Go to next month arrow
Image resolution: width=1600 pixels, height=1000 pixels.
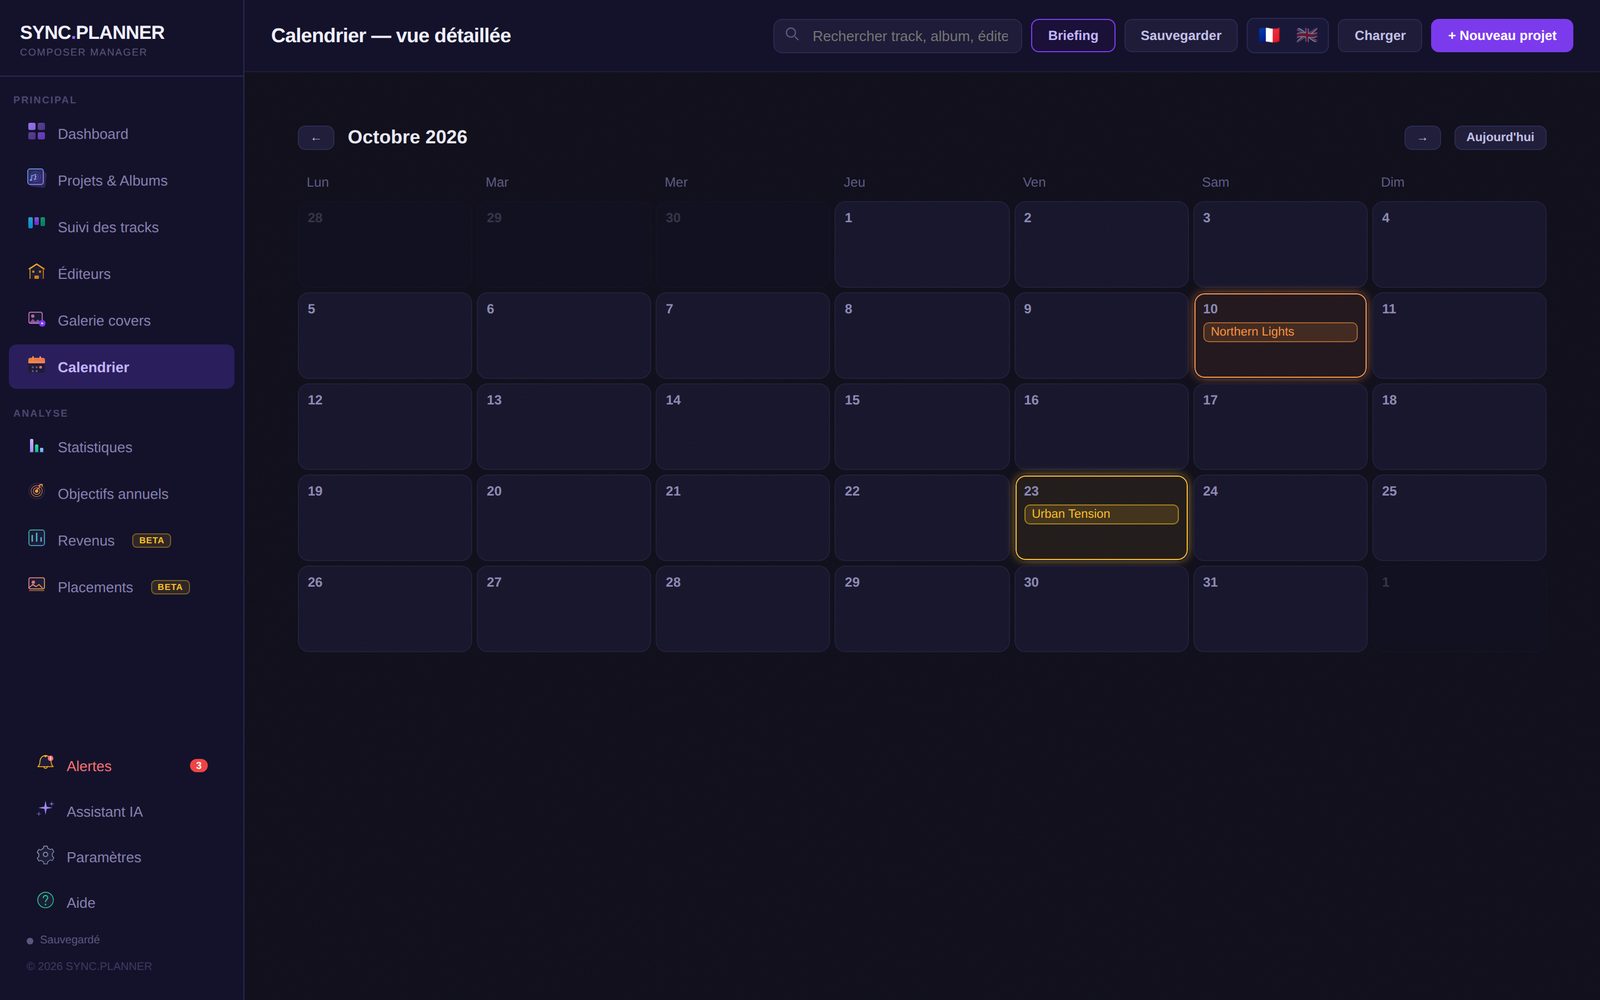click(x=1422, y=138)
